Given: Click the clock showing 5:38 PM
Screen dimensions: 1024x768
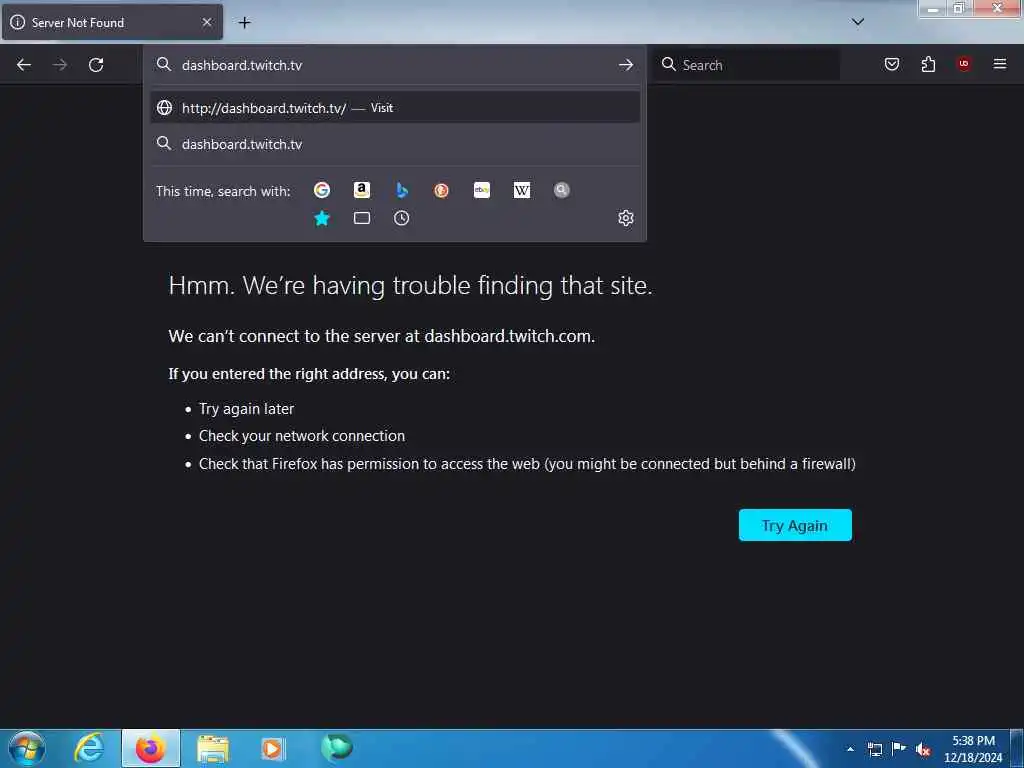Looking at the screenshot, I should click(x=973, y=749).
